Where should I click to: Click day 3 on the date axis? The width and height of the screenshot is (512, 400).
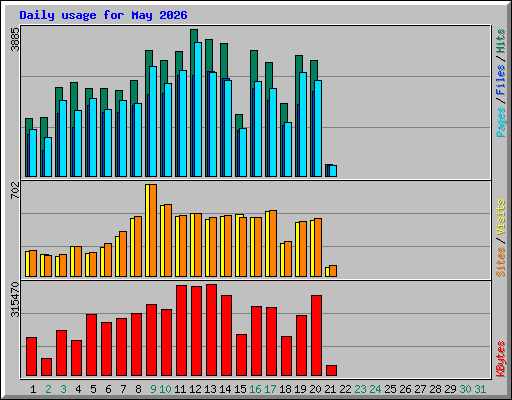coord(63,389)
